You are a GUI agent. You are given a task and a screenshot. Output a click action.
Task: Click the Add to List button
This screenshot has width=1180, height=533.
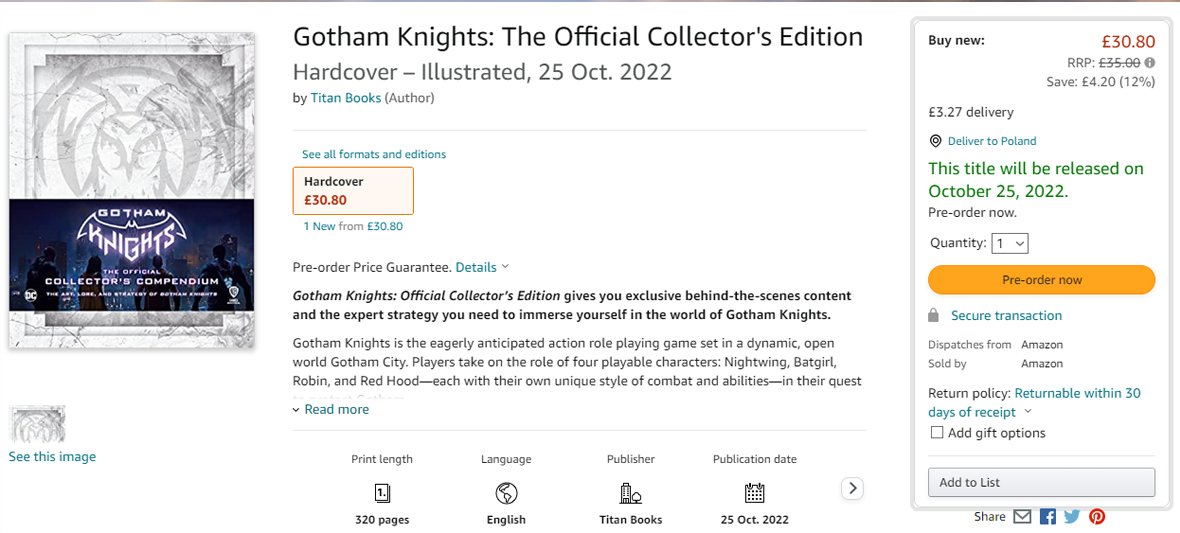click(1041, 482)
